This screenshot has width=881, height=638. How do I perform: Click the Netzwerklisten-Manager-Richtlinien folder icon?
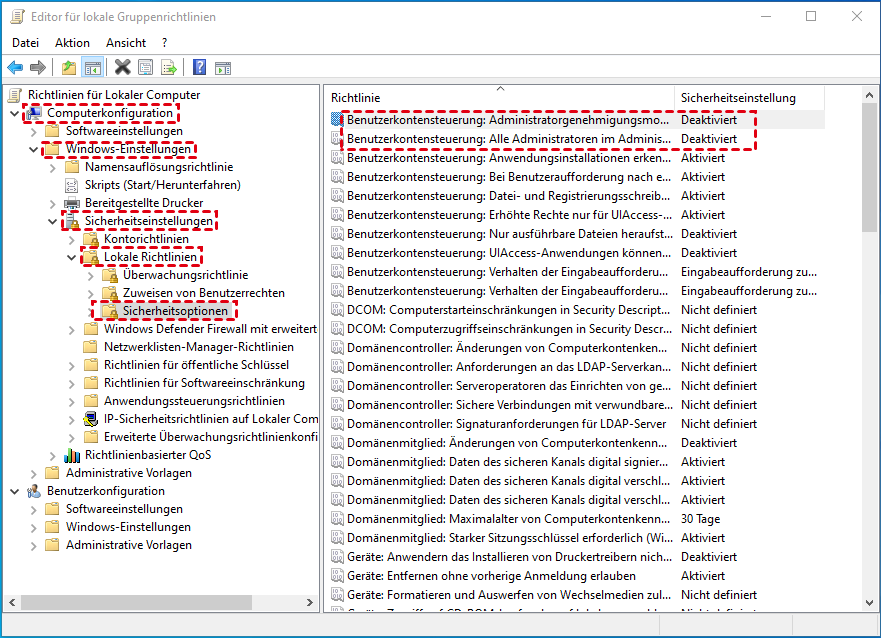[90, 347]
